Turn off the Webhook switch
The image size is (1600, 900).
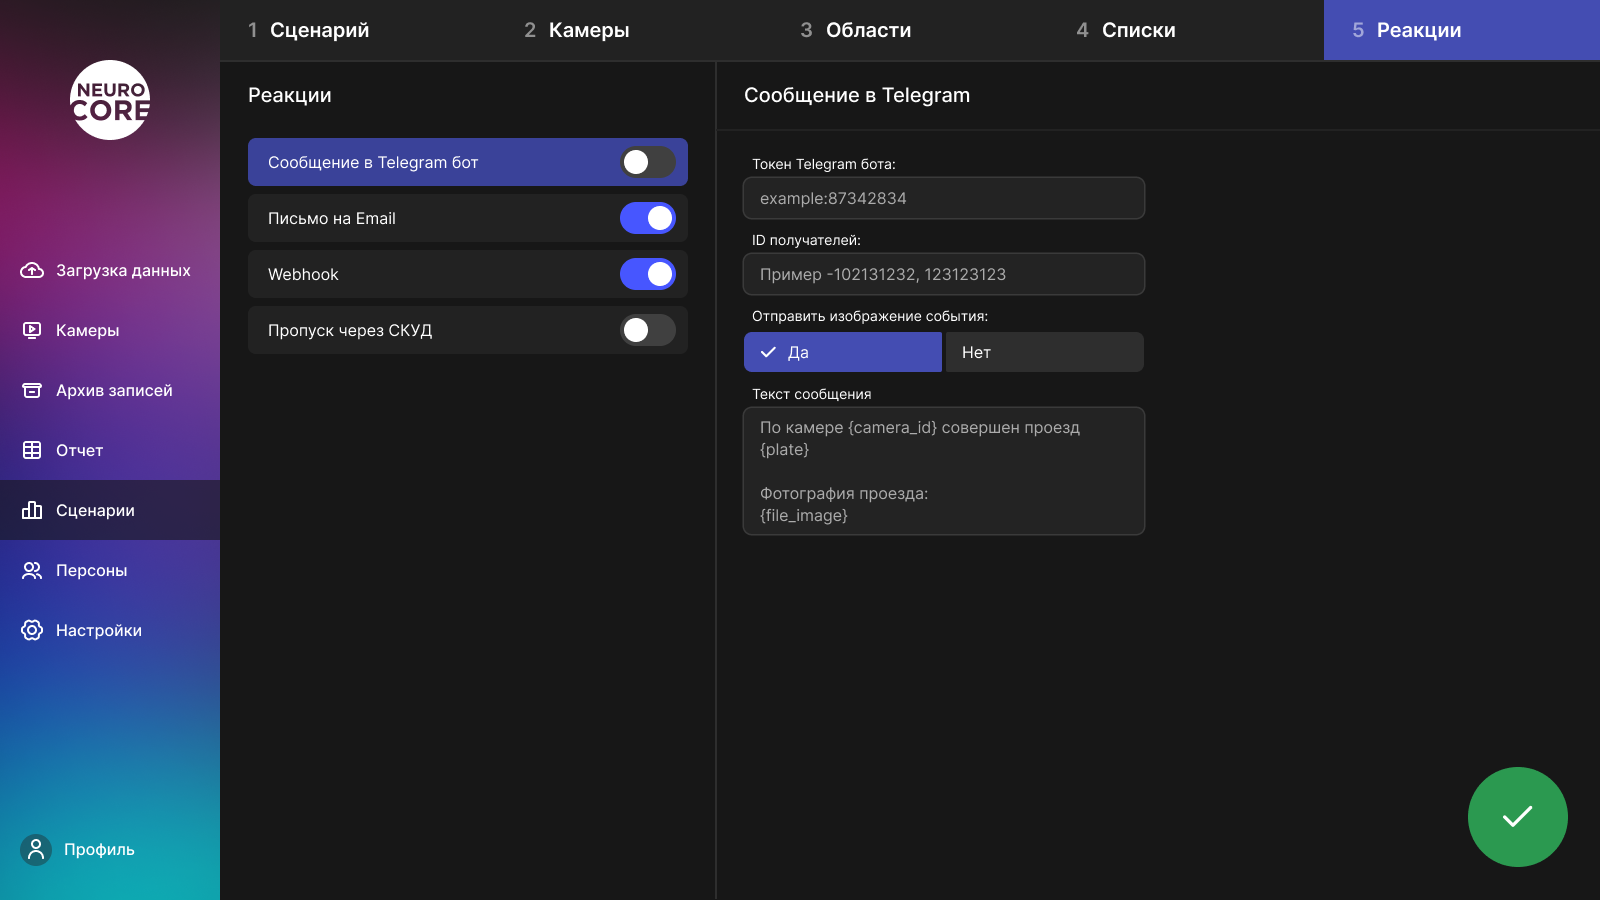[x=647, y=274]
